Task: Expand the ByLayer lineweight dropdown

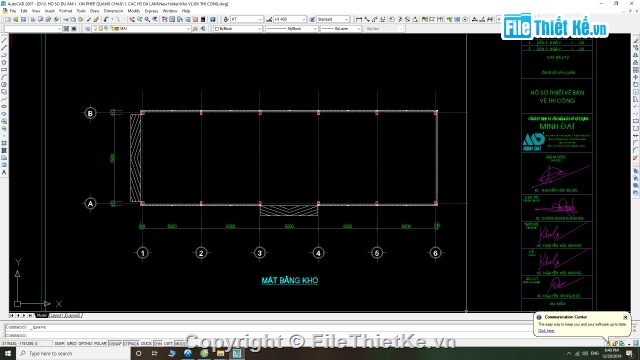Action: (341, 29)
